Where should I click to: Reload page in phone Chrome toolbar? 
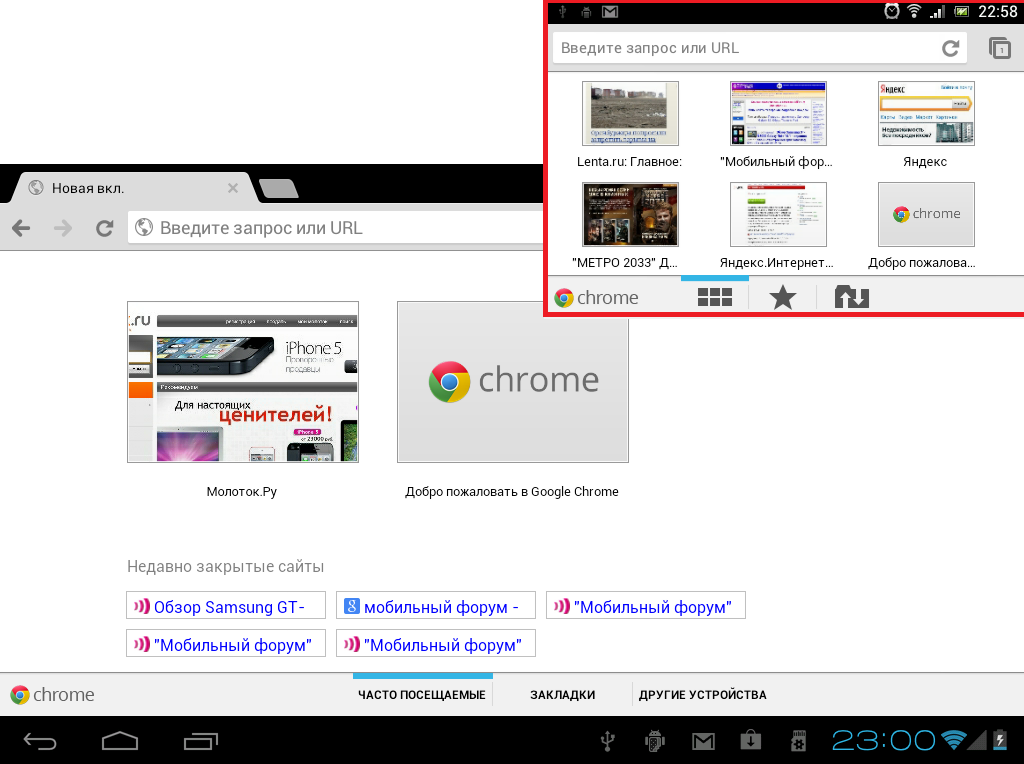950,48
